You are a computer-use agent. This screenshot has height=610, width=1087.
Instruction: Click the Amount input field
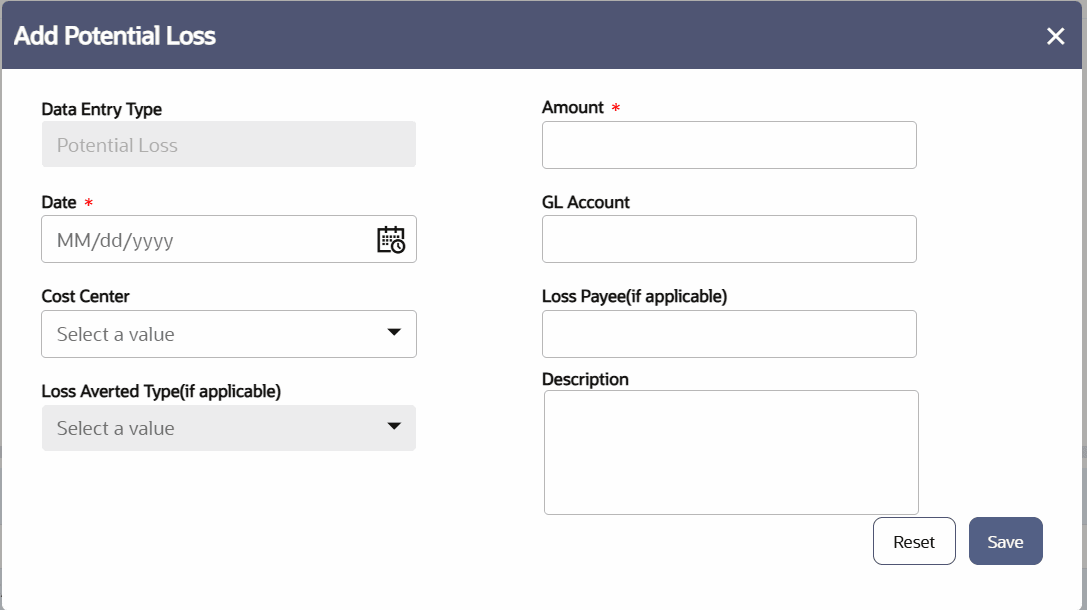point(729,145)
